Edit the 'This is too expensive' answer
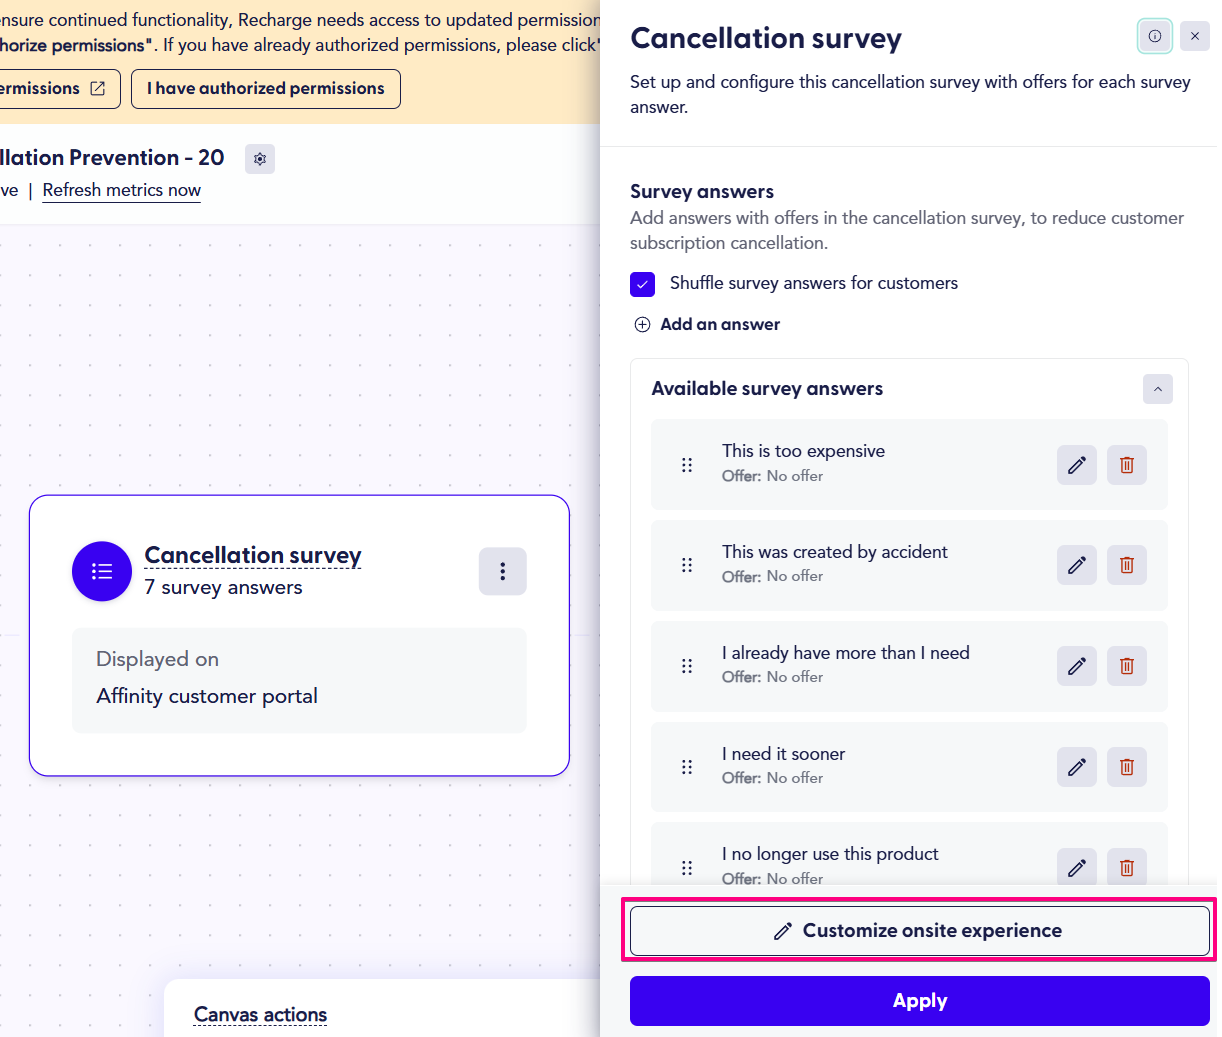The image size is (1222, 1037). 1077,465
